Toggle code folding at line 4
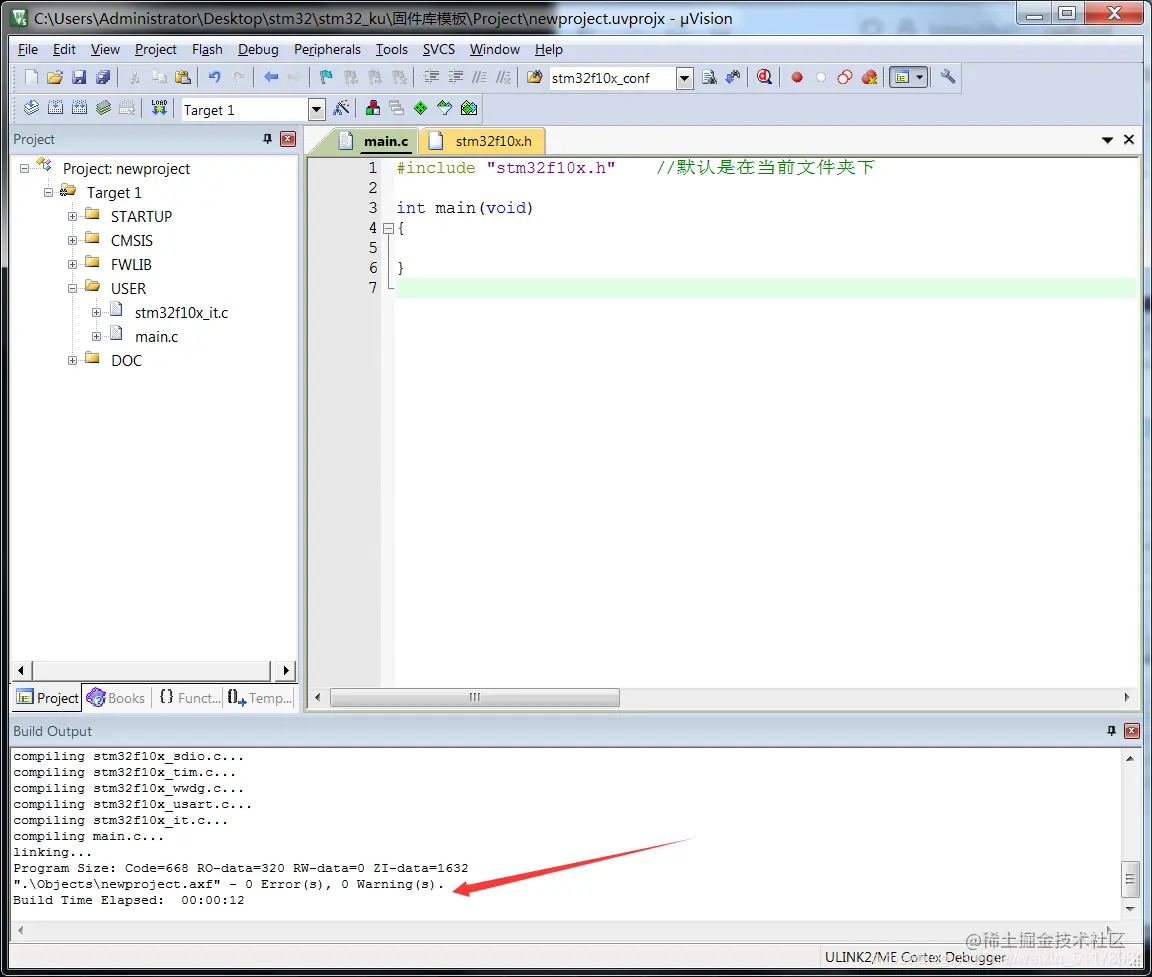The height and width of the screenshot is (977, 1152). point(389,228)
